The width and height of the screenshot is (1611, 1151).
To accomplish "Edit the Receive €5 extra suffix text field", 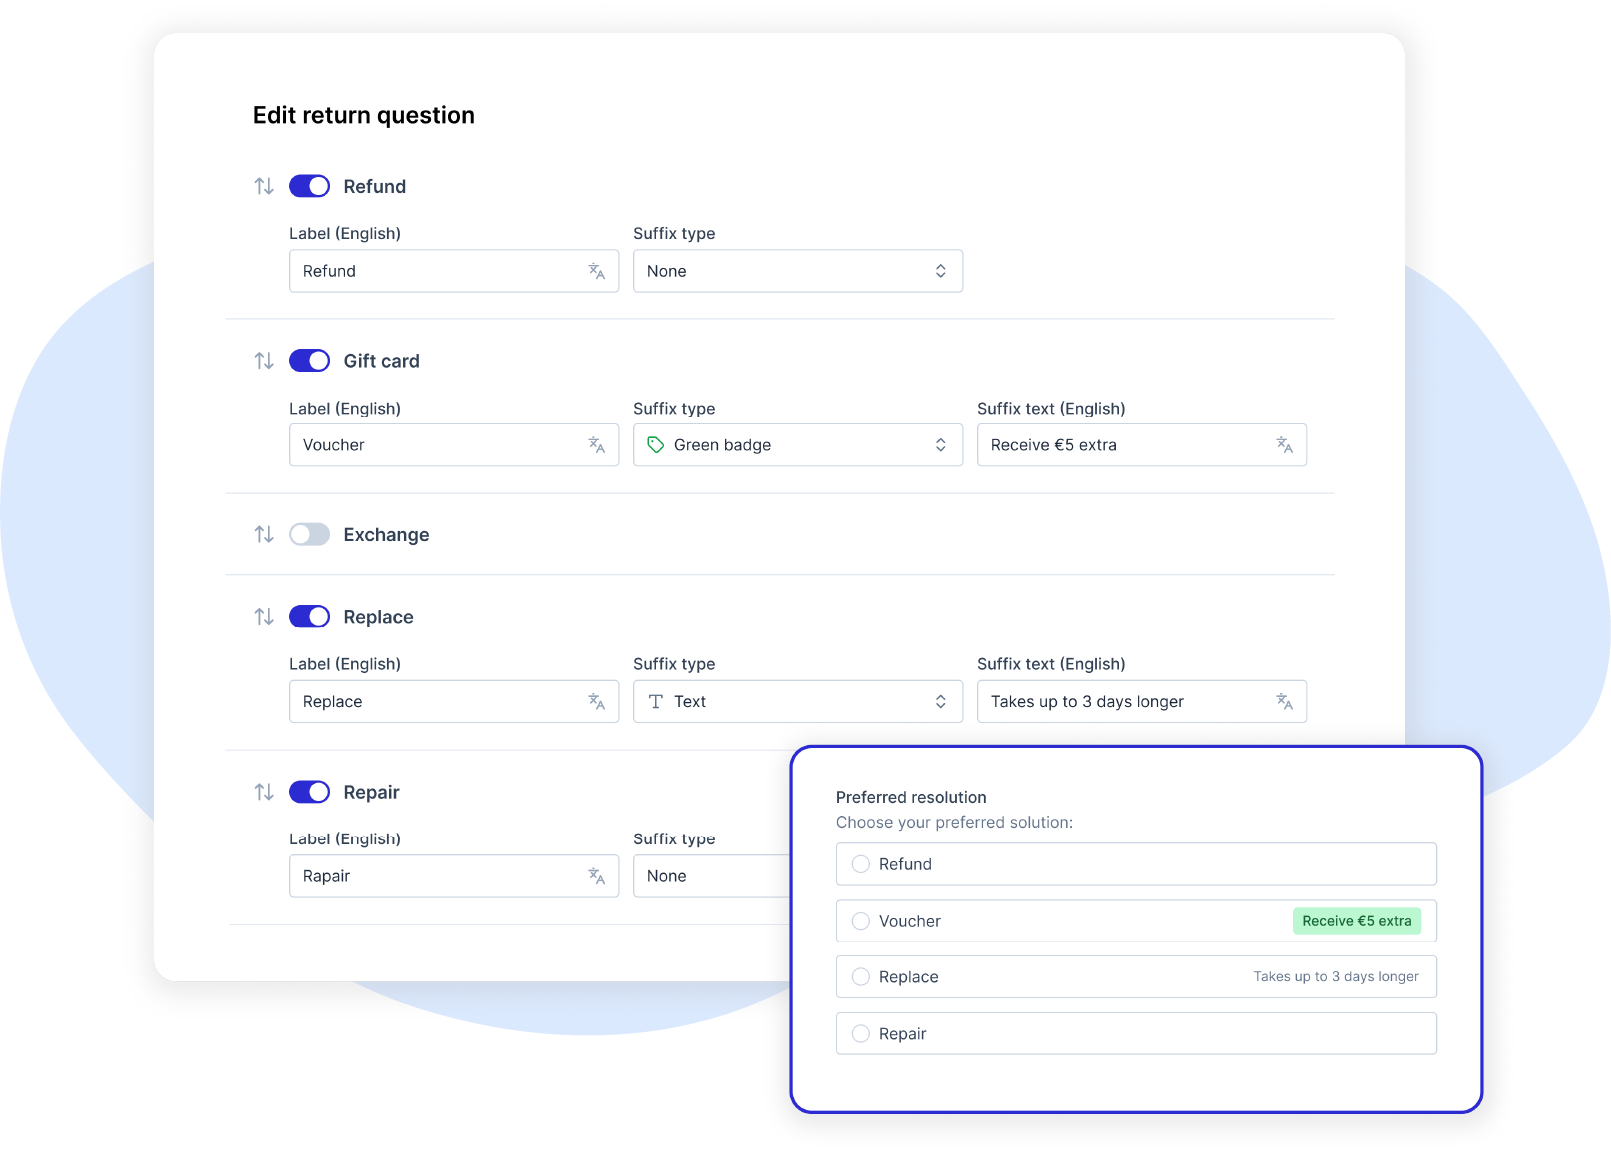I will (x=1142, y=445).
